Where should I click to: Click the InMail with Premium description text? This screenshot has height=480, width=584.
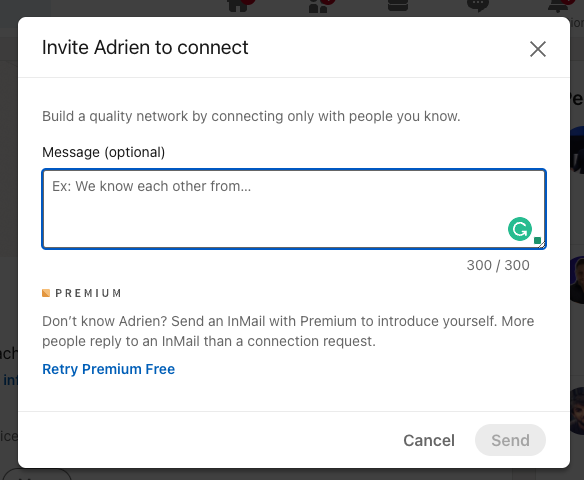tap(288, 331)
